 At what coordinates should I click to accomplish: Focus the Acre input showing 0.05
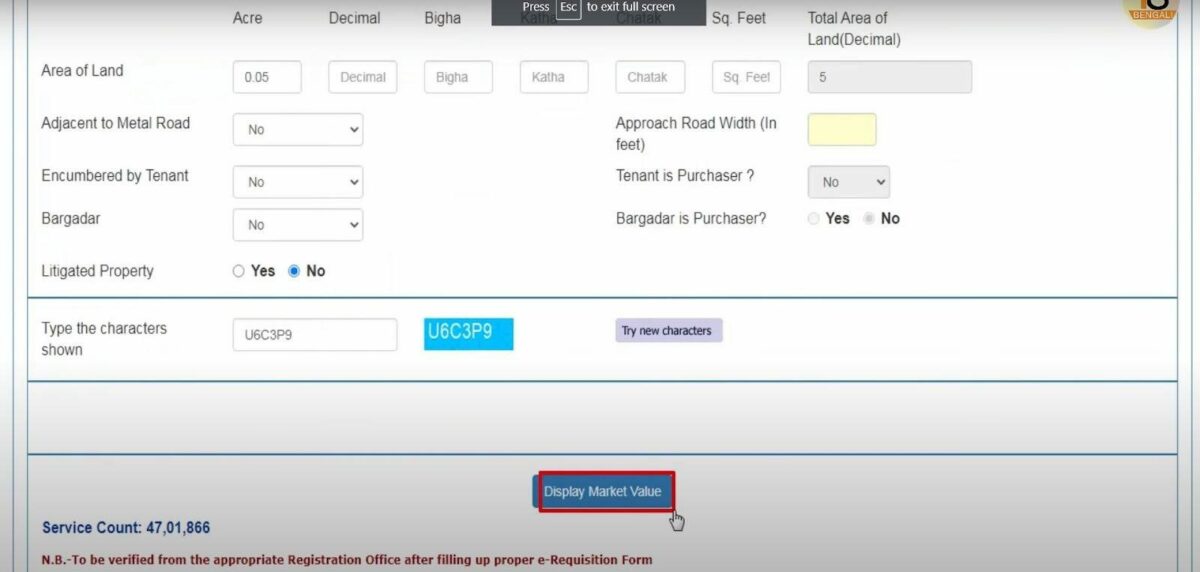pyautogui.click(x=267, y=78)
